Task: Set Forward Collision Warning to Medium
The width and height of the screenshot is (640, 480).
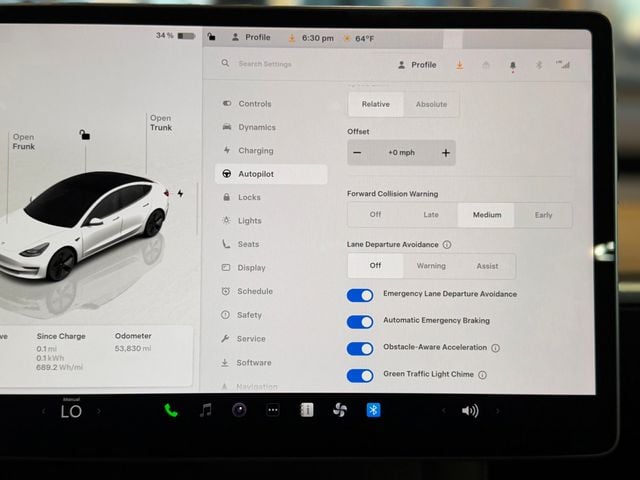Action: pyautogui.click(x=487, y=215)
